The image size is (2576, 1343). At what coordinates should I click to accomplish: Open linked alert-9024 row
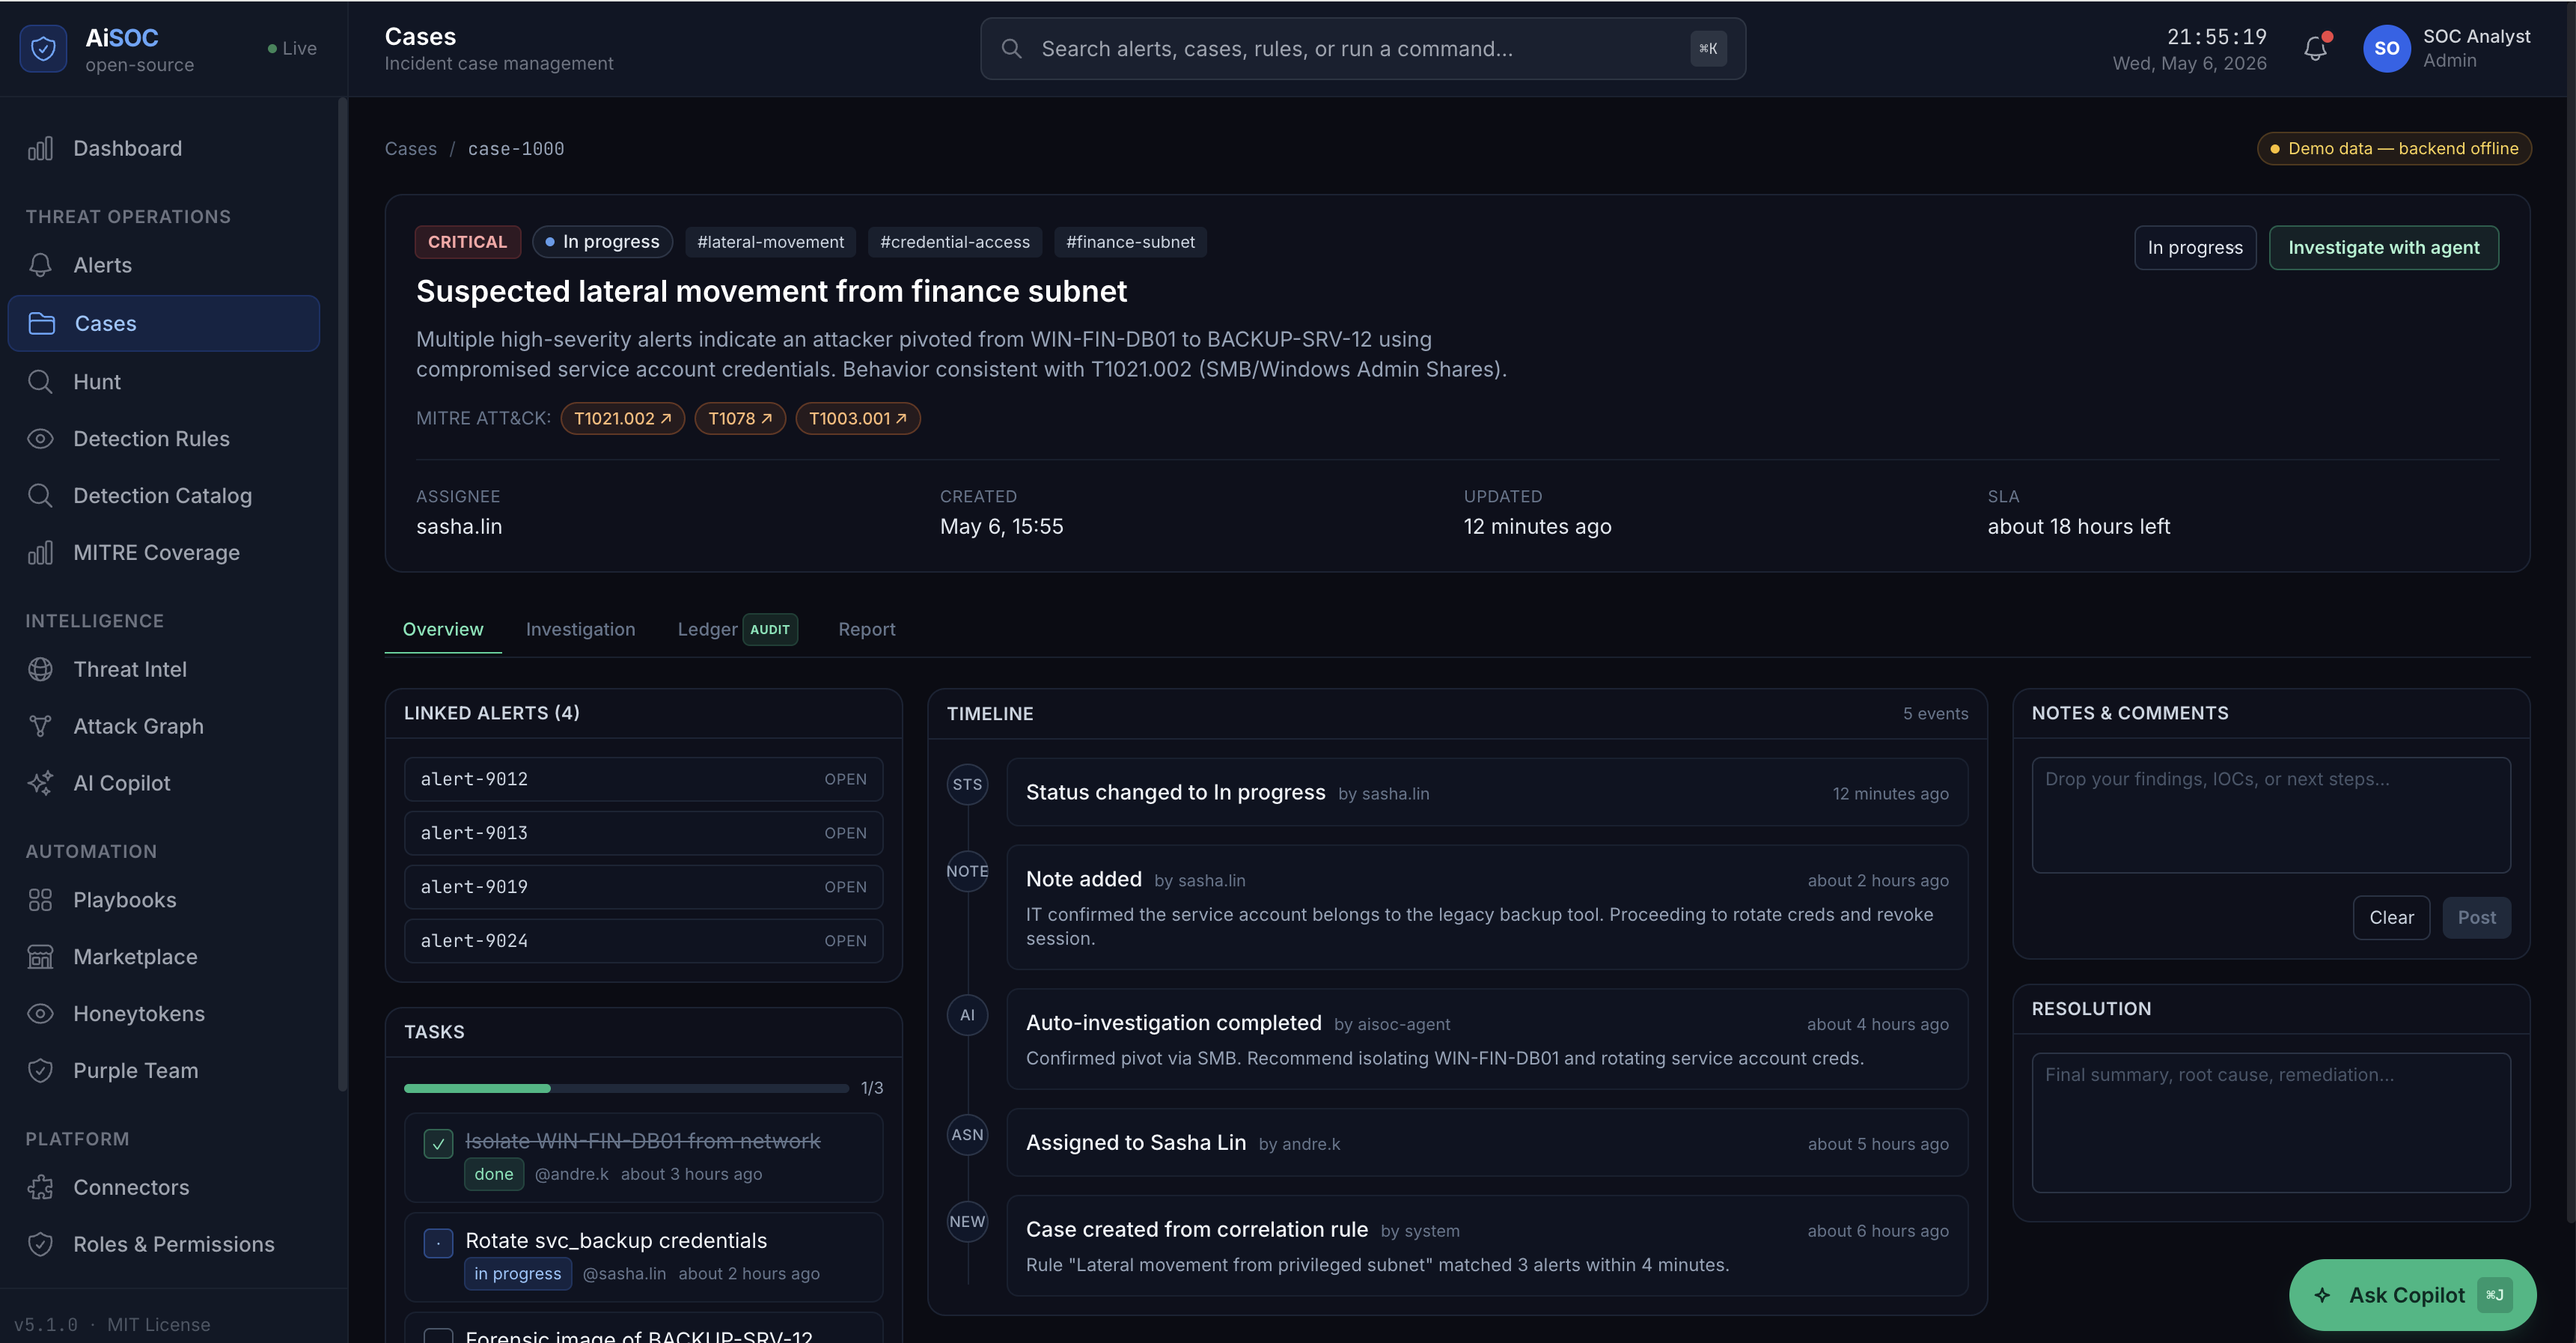point(643,941)
